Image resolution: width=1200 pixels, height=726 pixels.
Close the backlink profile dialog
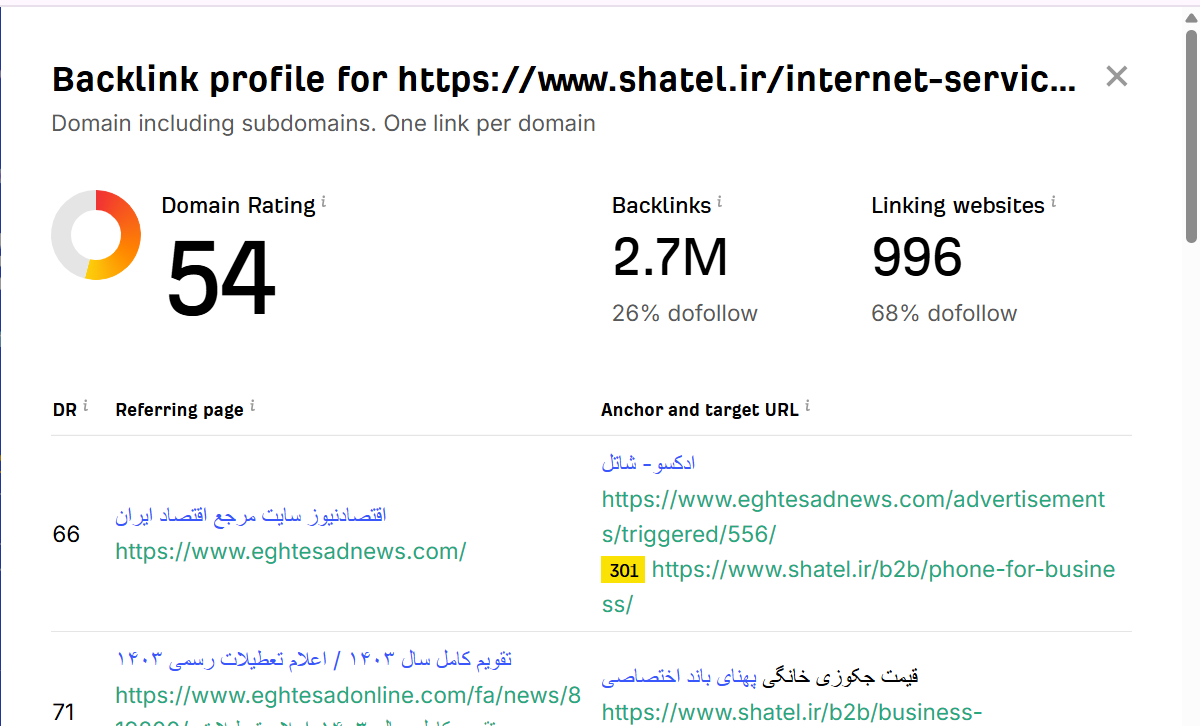1116,76
